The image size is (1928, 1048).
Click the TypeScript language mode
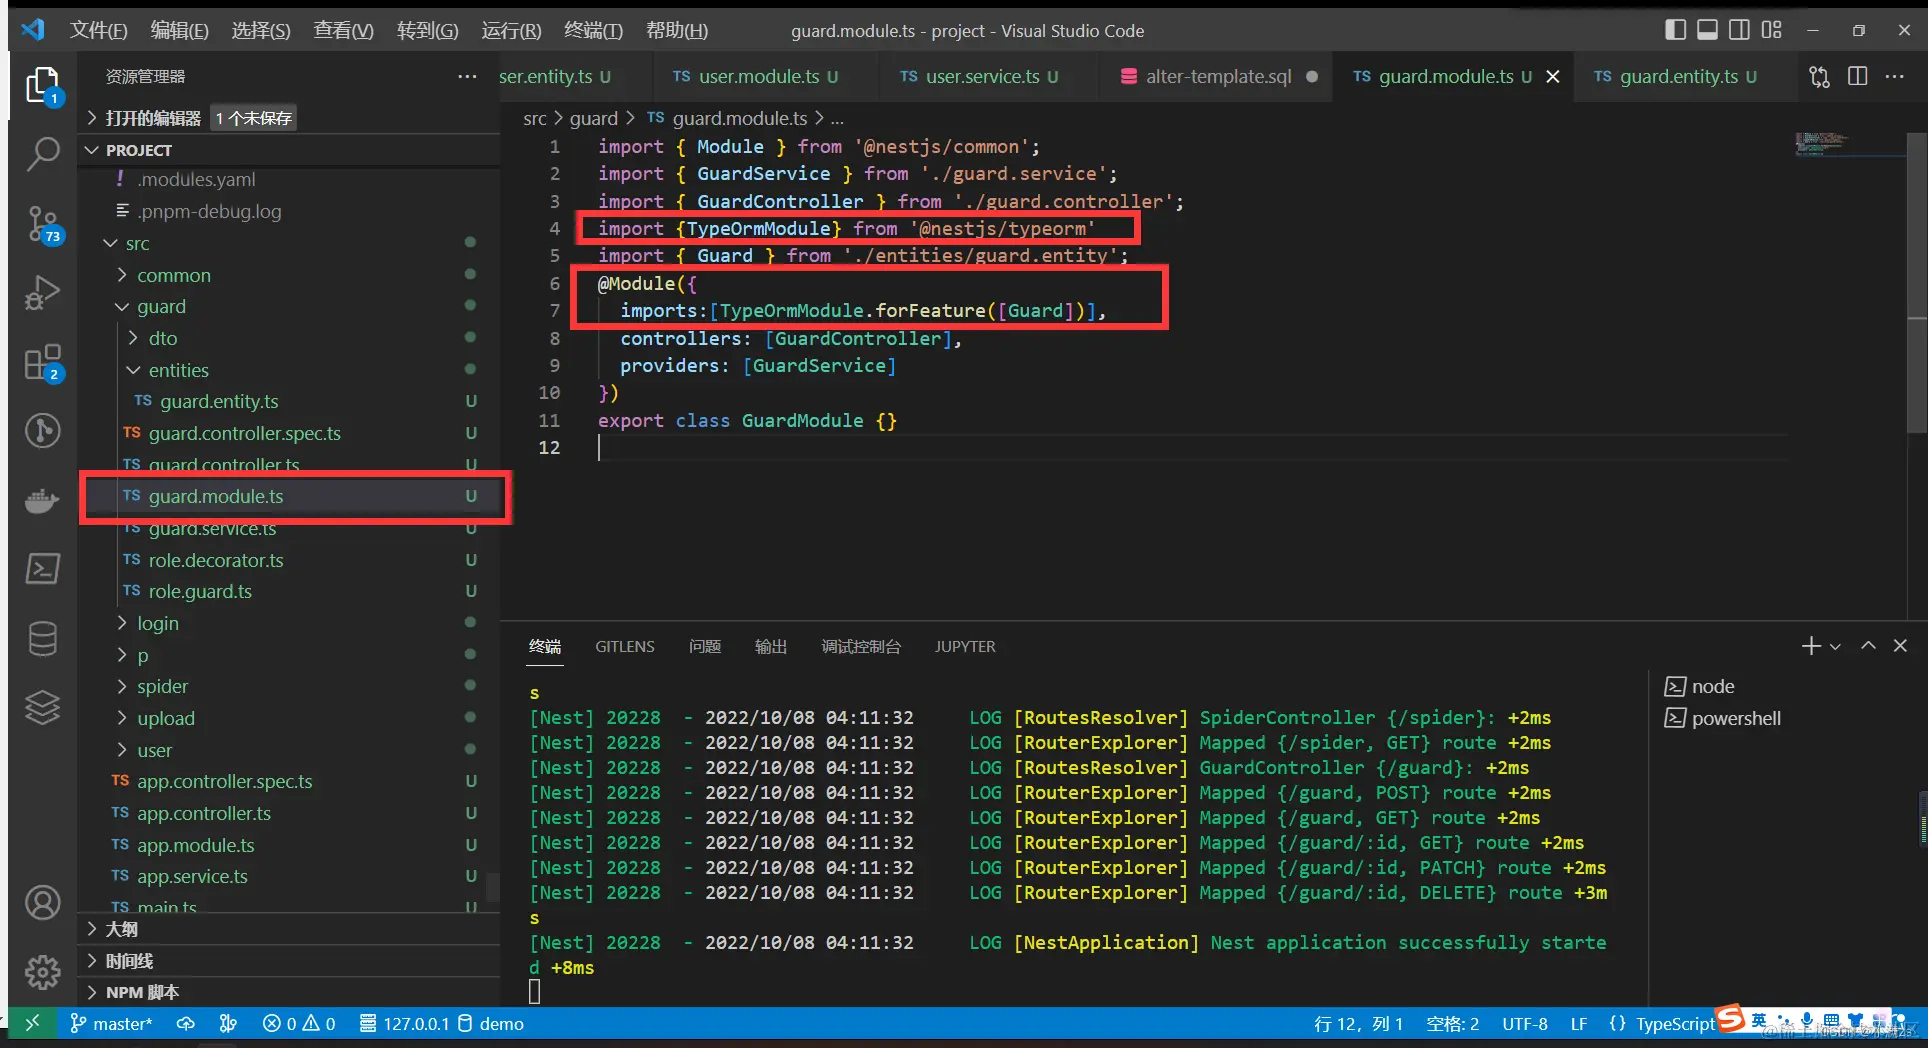tap(1675, 1023)
